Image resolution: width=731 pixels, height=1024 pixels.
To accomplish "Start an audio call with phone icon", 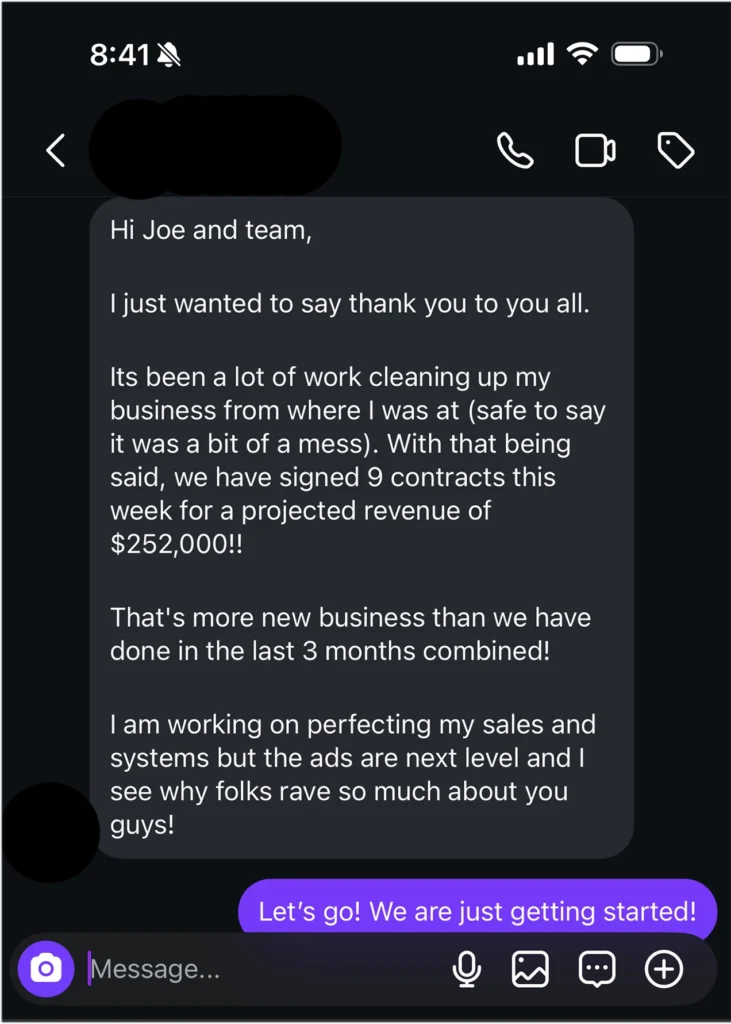I will point(515,151).
